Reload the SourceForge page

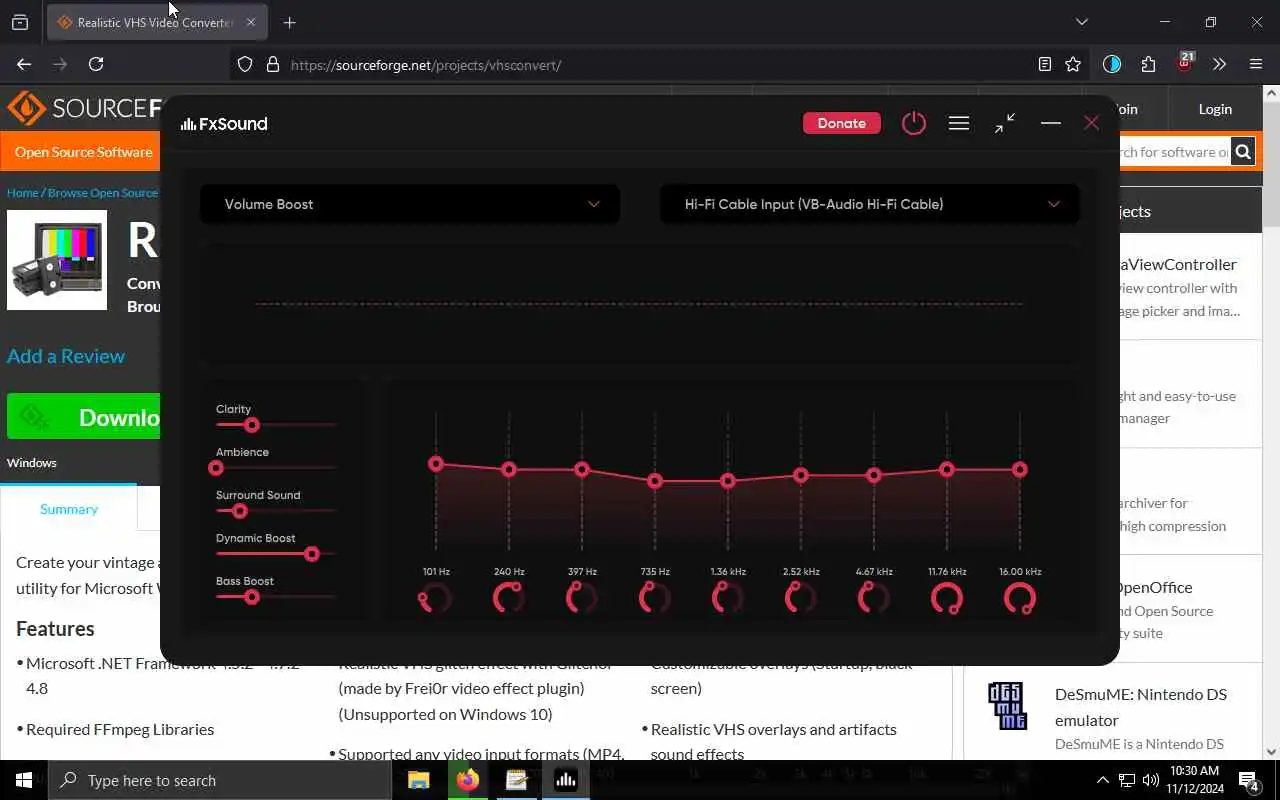pyautogui.click(x=96, y=64)
